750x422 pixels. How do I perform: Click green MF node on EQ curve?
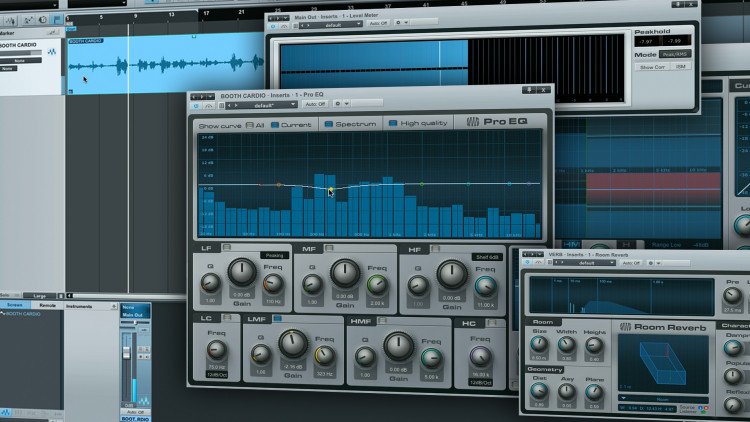point(421,184)
